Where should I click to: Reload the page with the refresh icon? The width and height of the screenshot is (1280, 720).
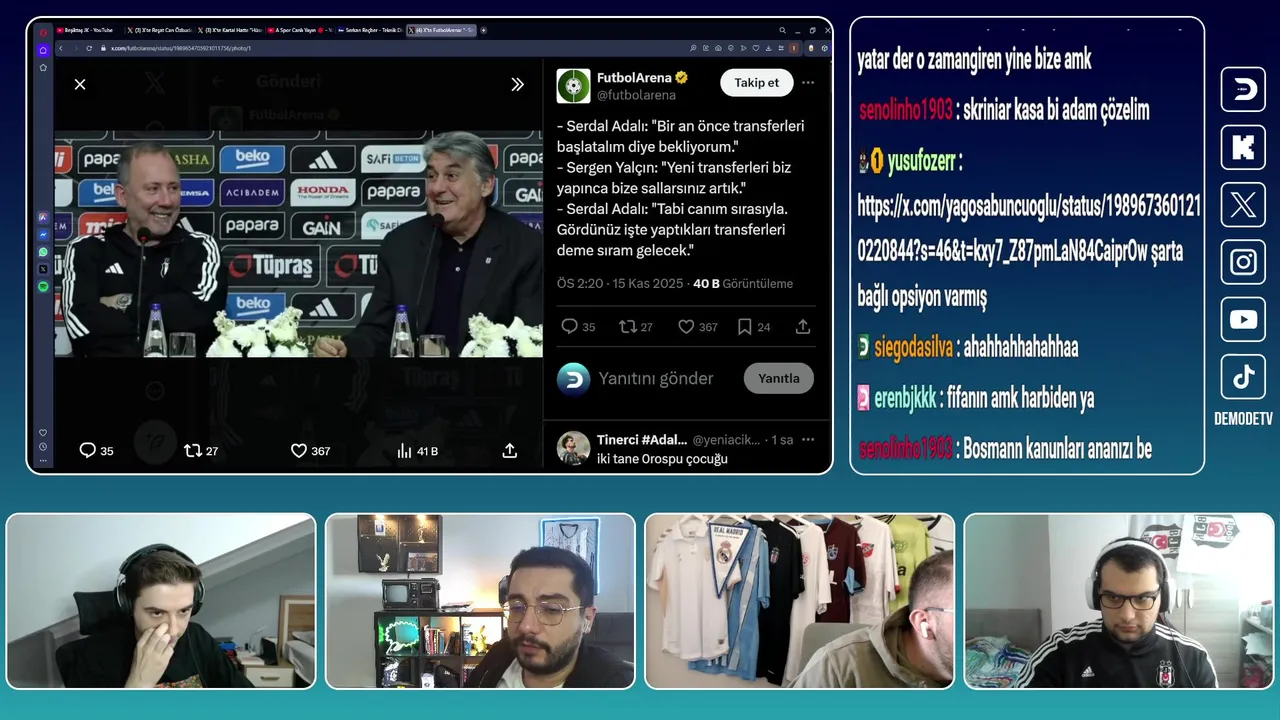tap(89, 48)
